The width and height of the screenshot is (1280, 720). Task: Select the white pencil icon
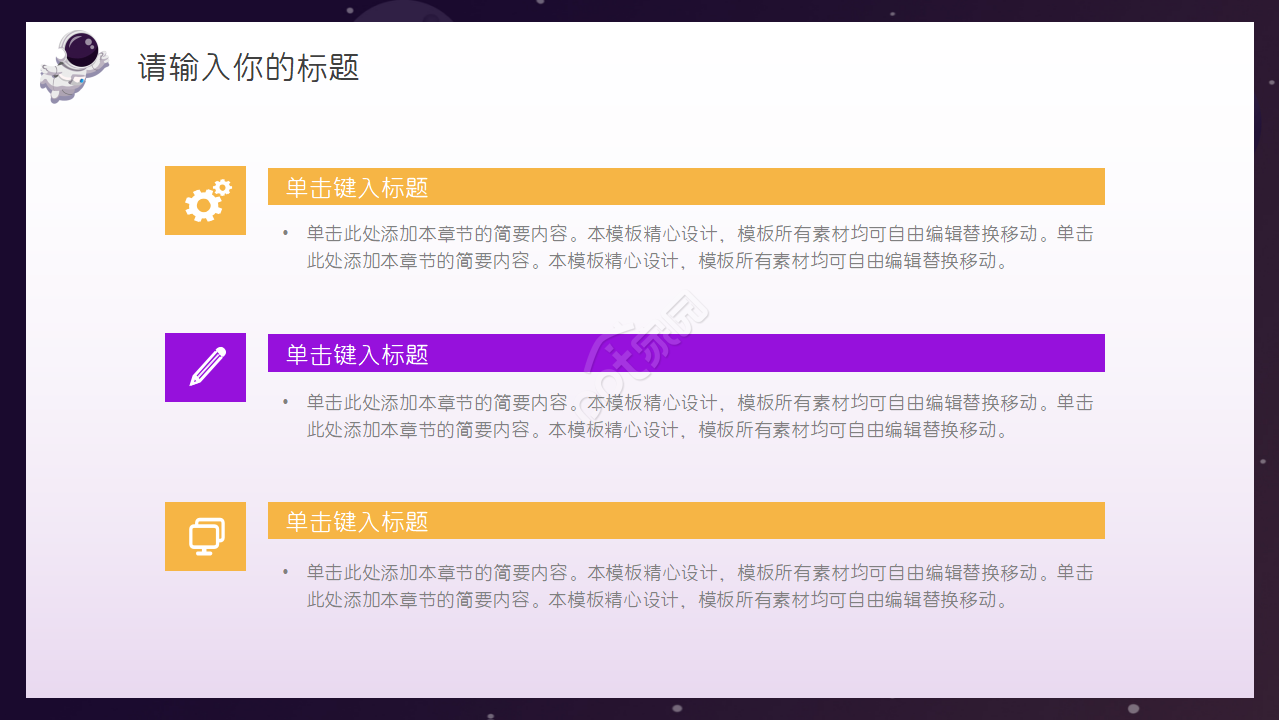[206, 367]
